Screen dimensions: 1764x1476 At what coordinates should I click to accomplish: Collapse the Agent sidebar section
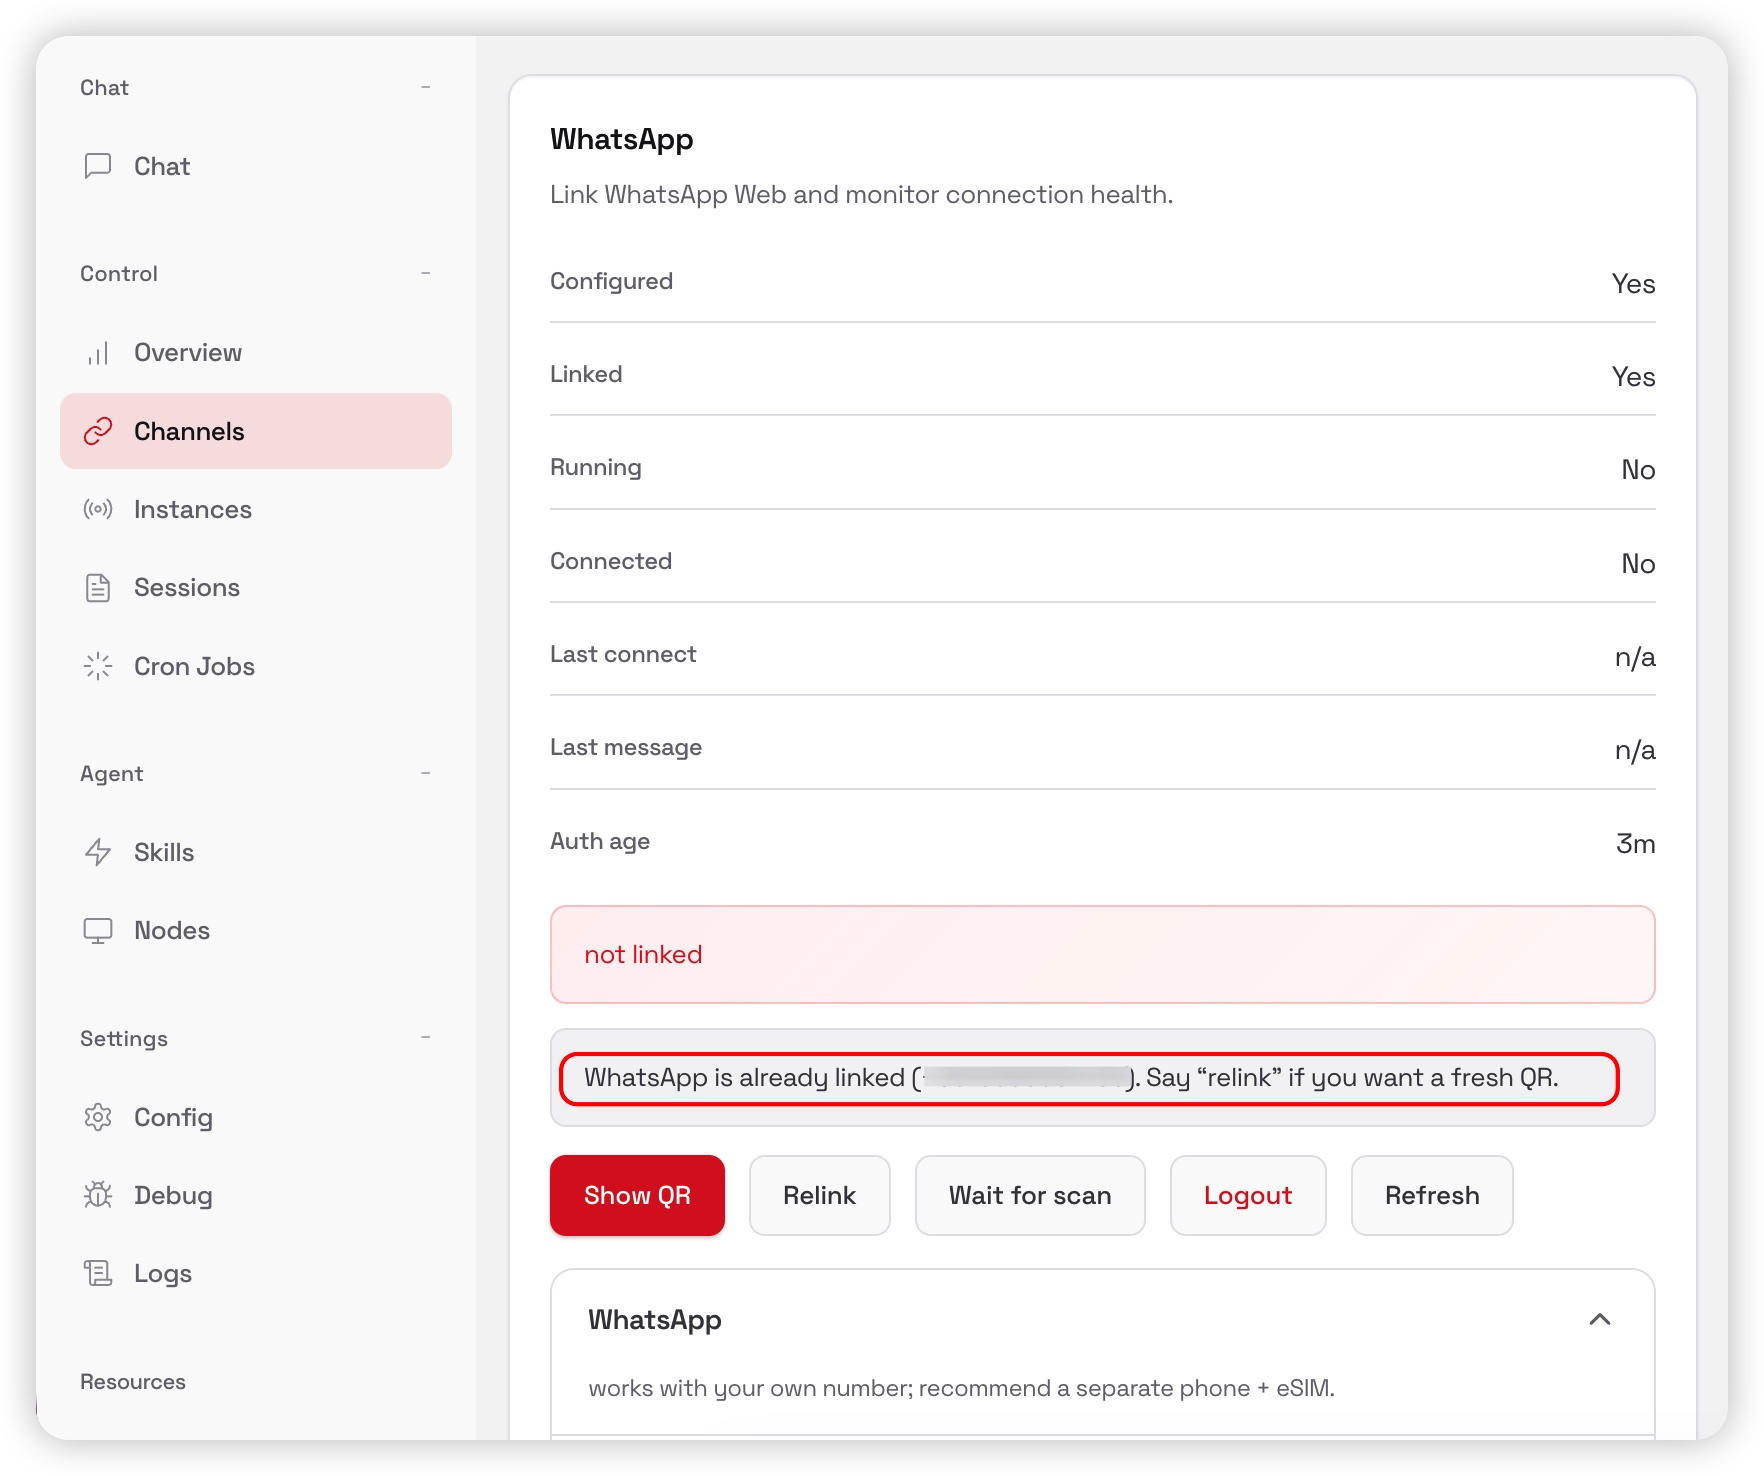(x=426, y=773)
